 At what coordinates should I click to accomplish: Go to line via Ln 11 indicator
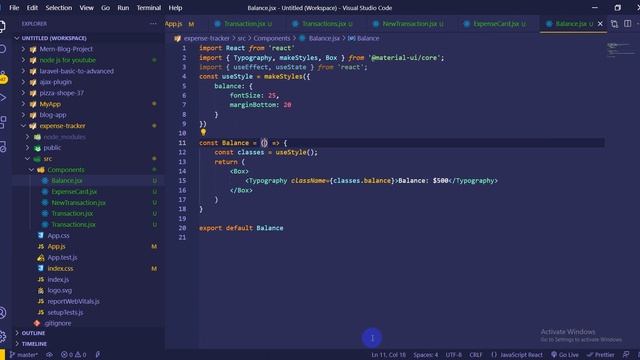389,355
